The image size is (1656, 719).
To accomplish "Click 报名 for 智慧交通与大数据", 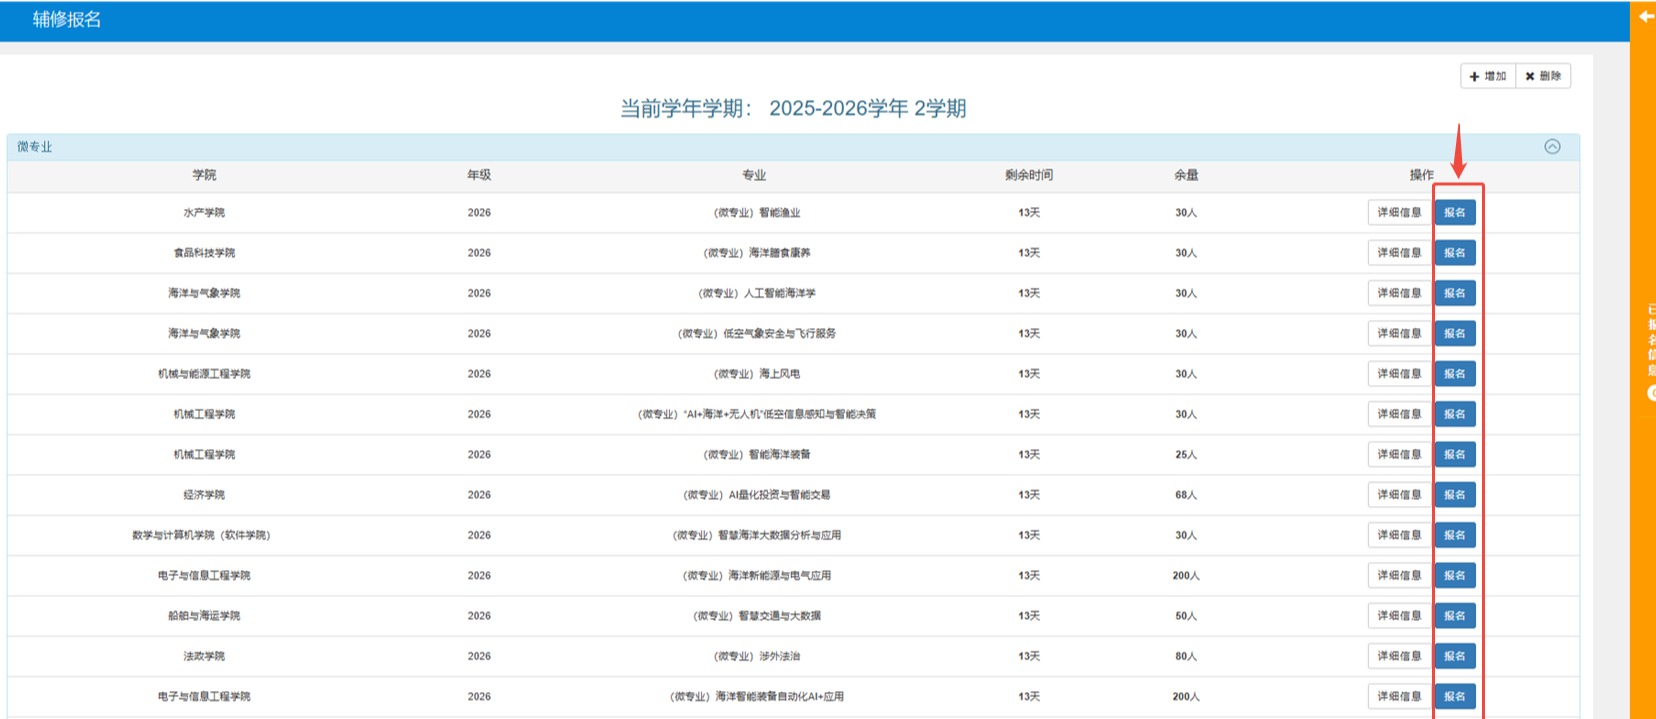I will click(1455, 616).
